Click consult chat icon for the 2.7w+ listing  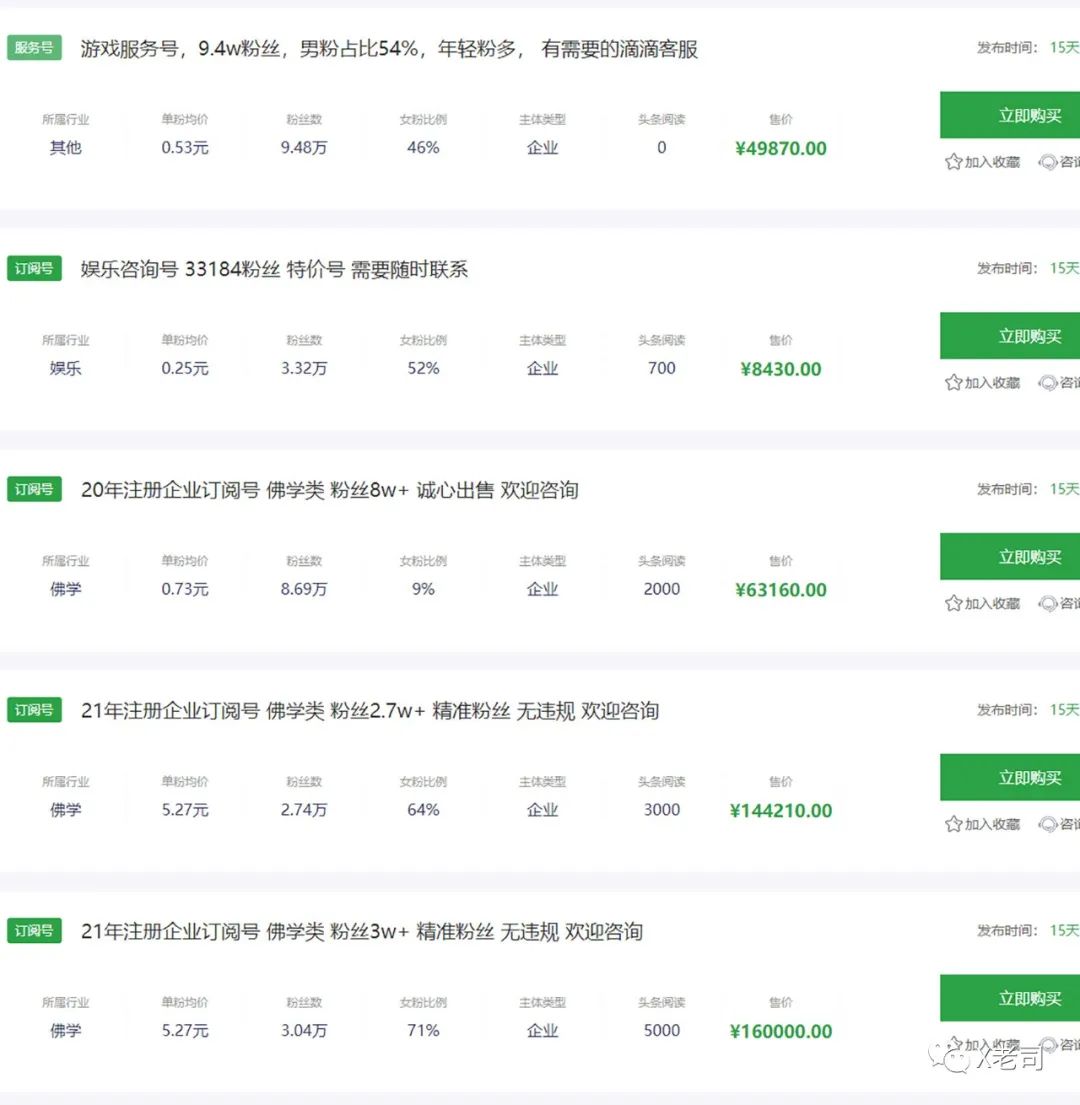point(1048,824)
